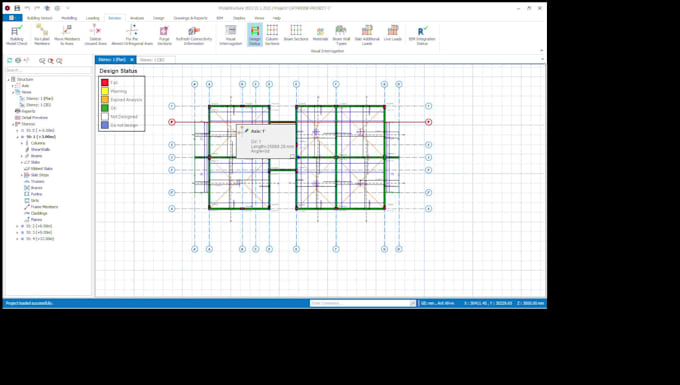Toggle the Design Status view
Viewport: 680px width, 385px height.
click(255, 35)
